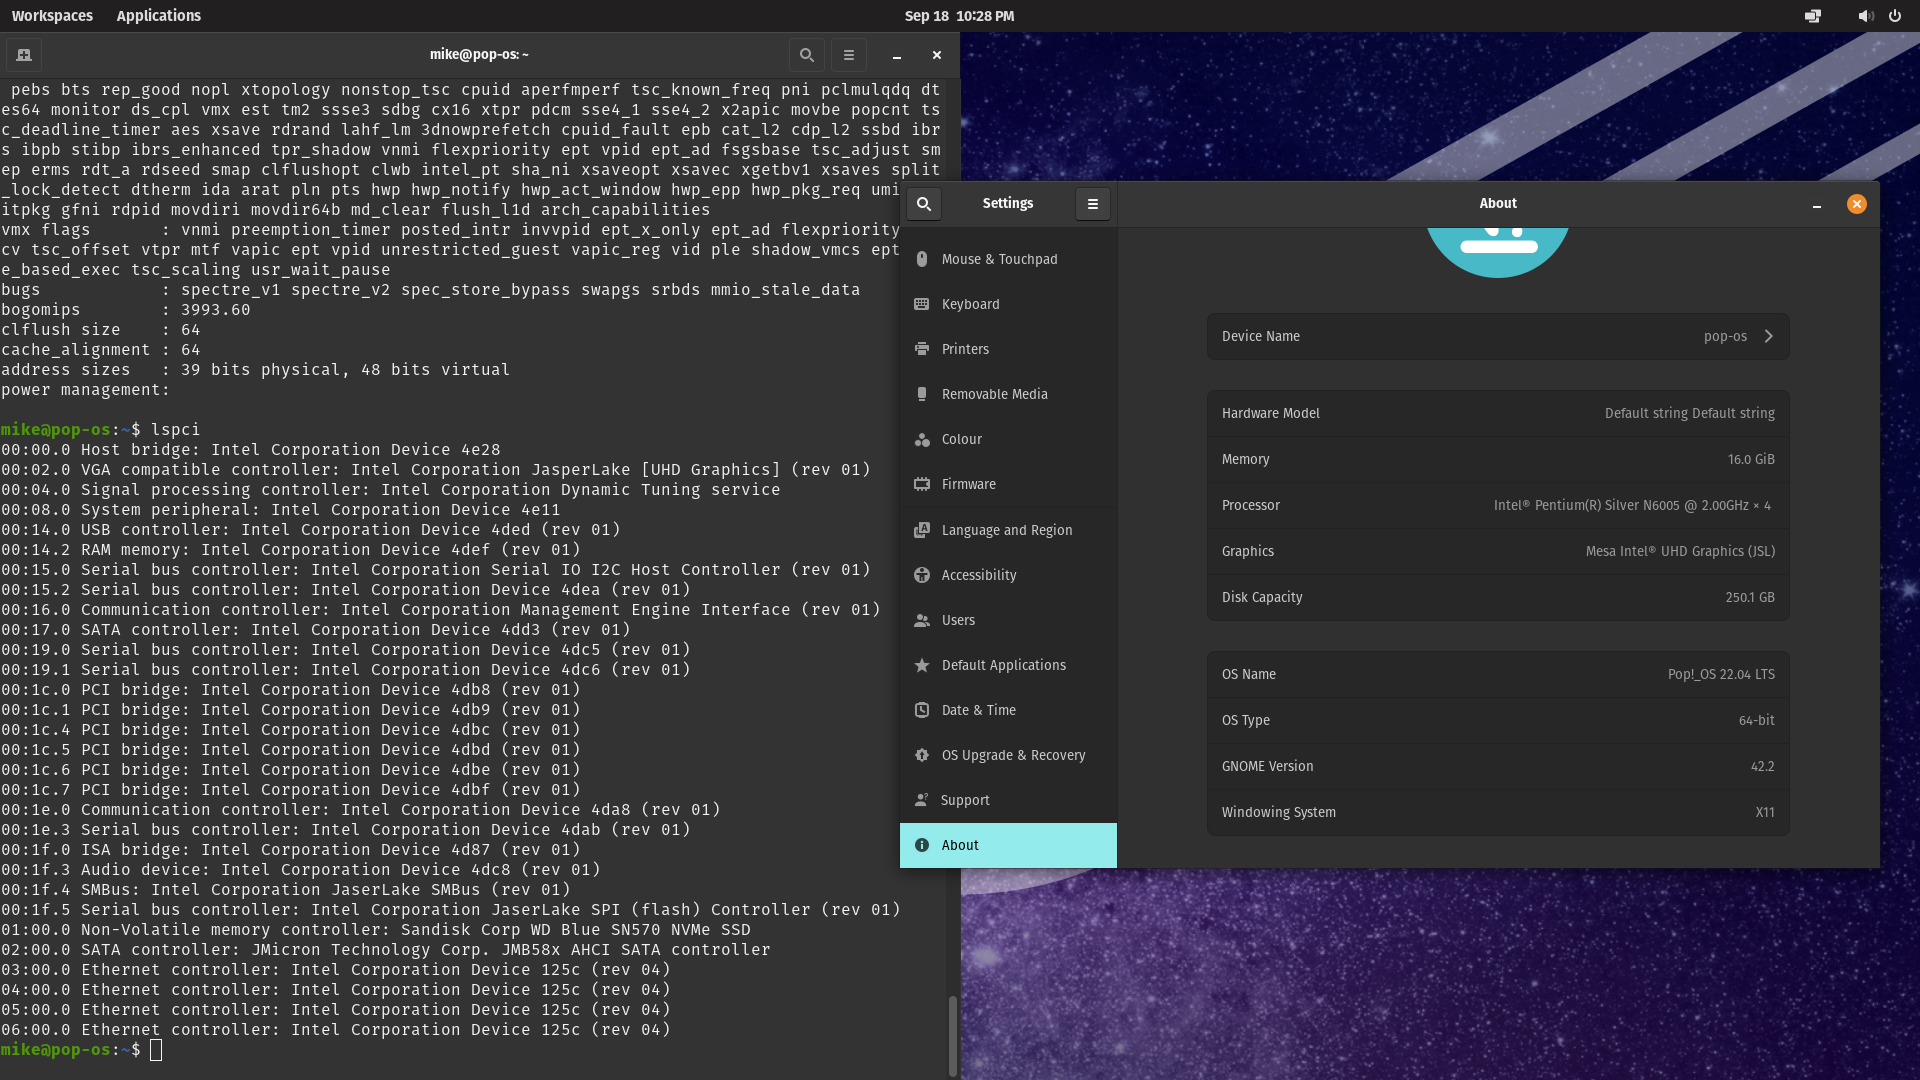Open the Accessibility settings panel
The width and height of the screenshot is (1920, 1080).
pyautogui.click(x=978, y=575)
